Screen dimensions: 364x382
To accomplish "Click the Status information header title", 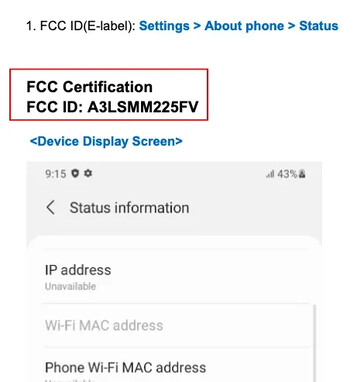I will (129, 208).
